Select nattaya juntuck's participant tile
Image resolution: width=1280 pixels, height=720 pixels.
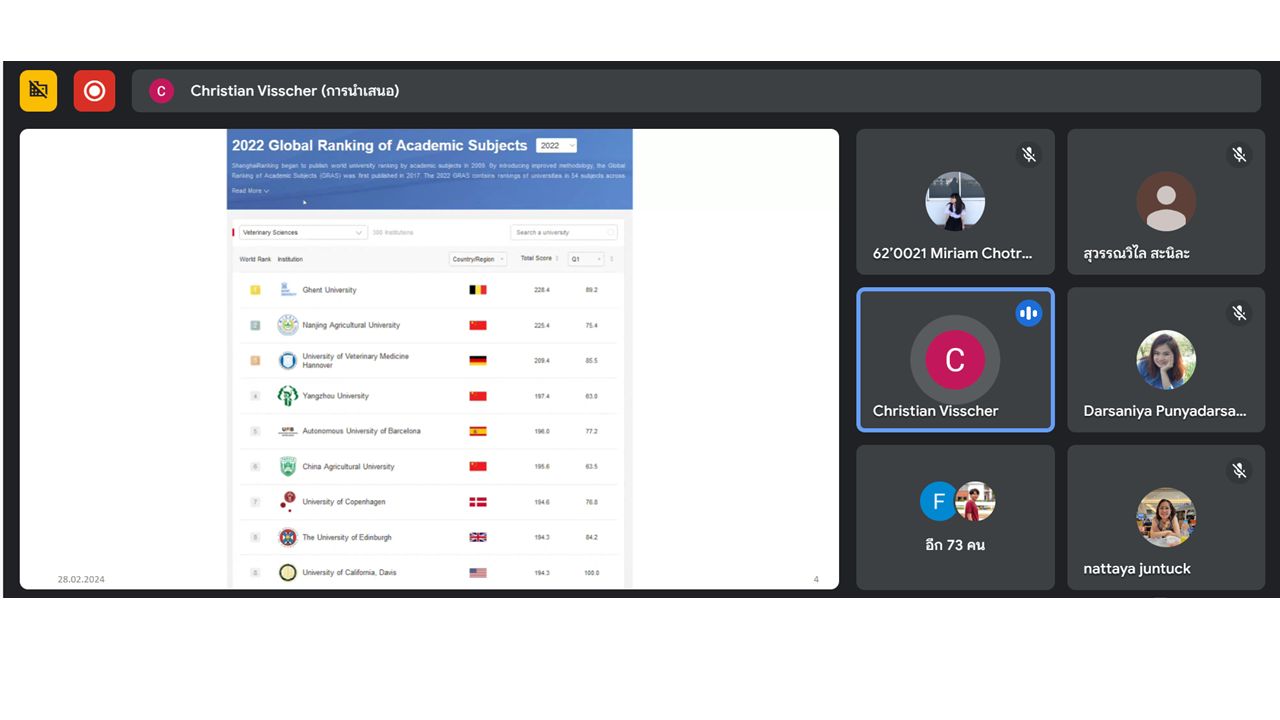(1166, 517)
